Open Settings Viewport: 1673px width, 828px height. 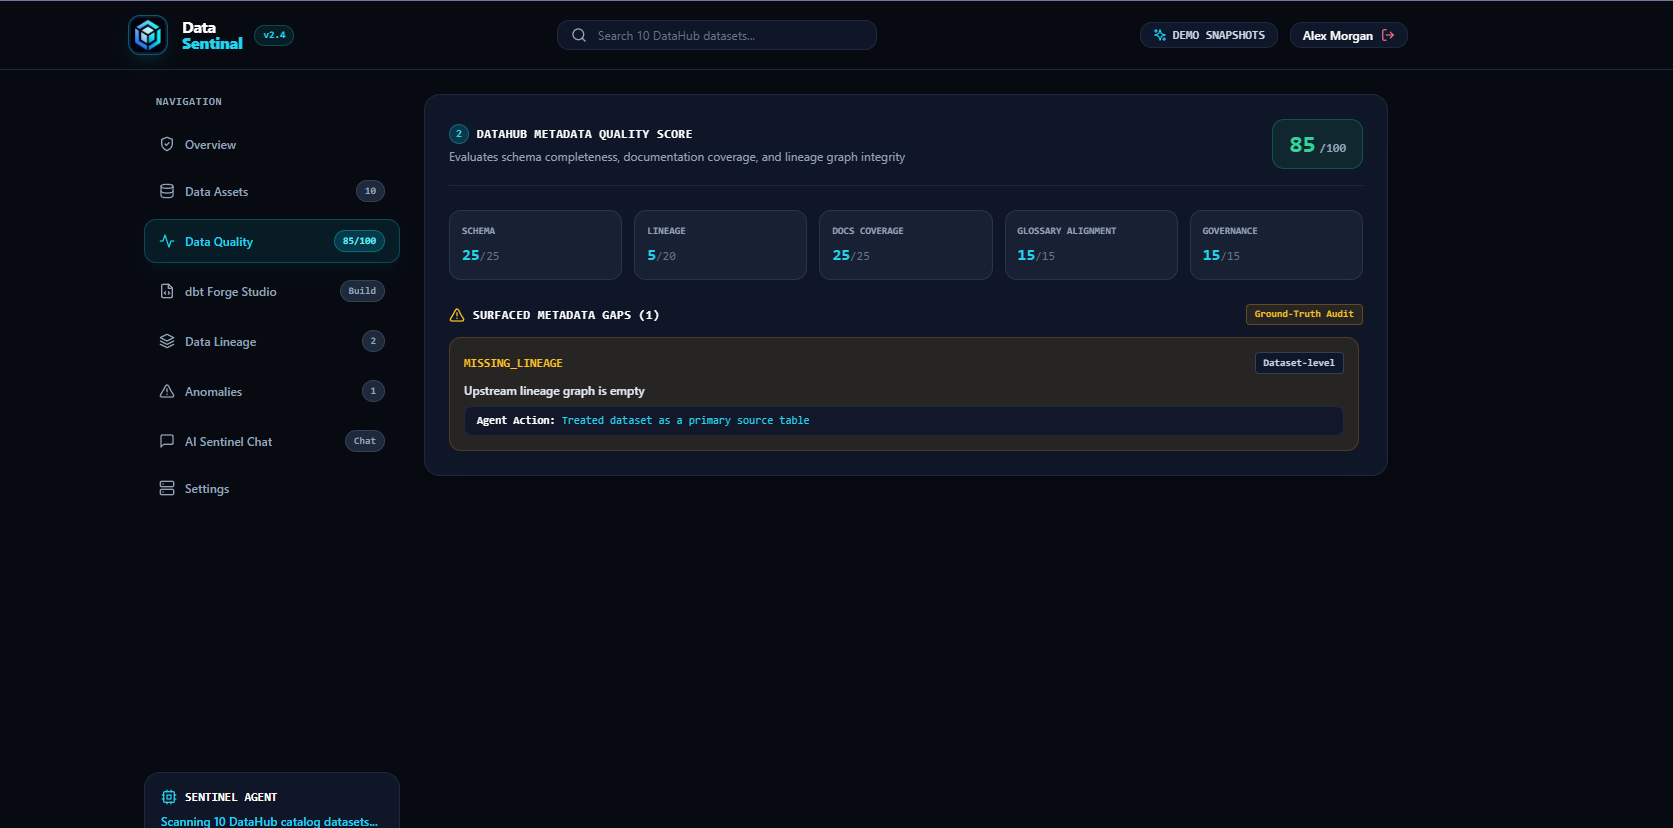click(272, 488)
